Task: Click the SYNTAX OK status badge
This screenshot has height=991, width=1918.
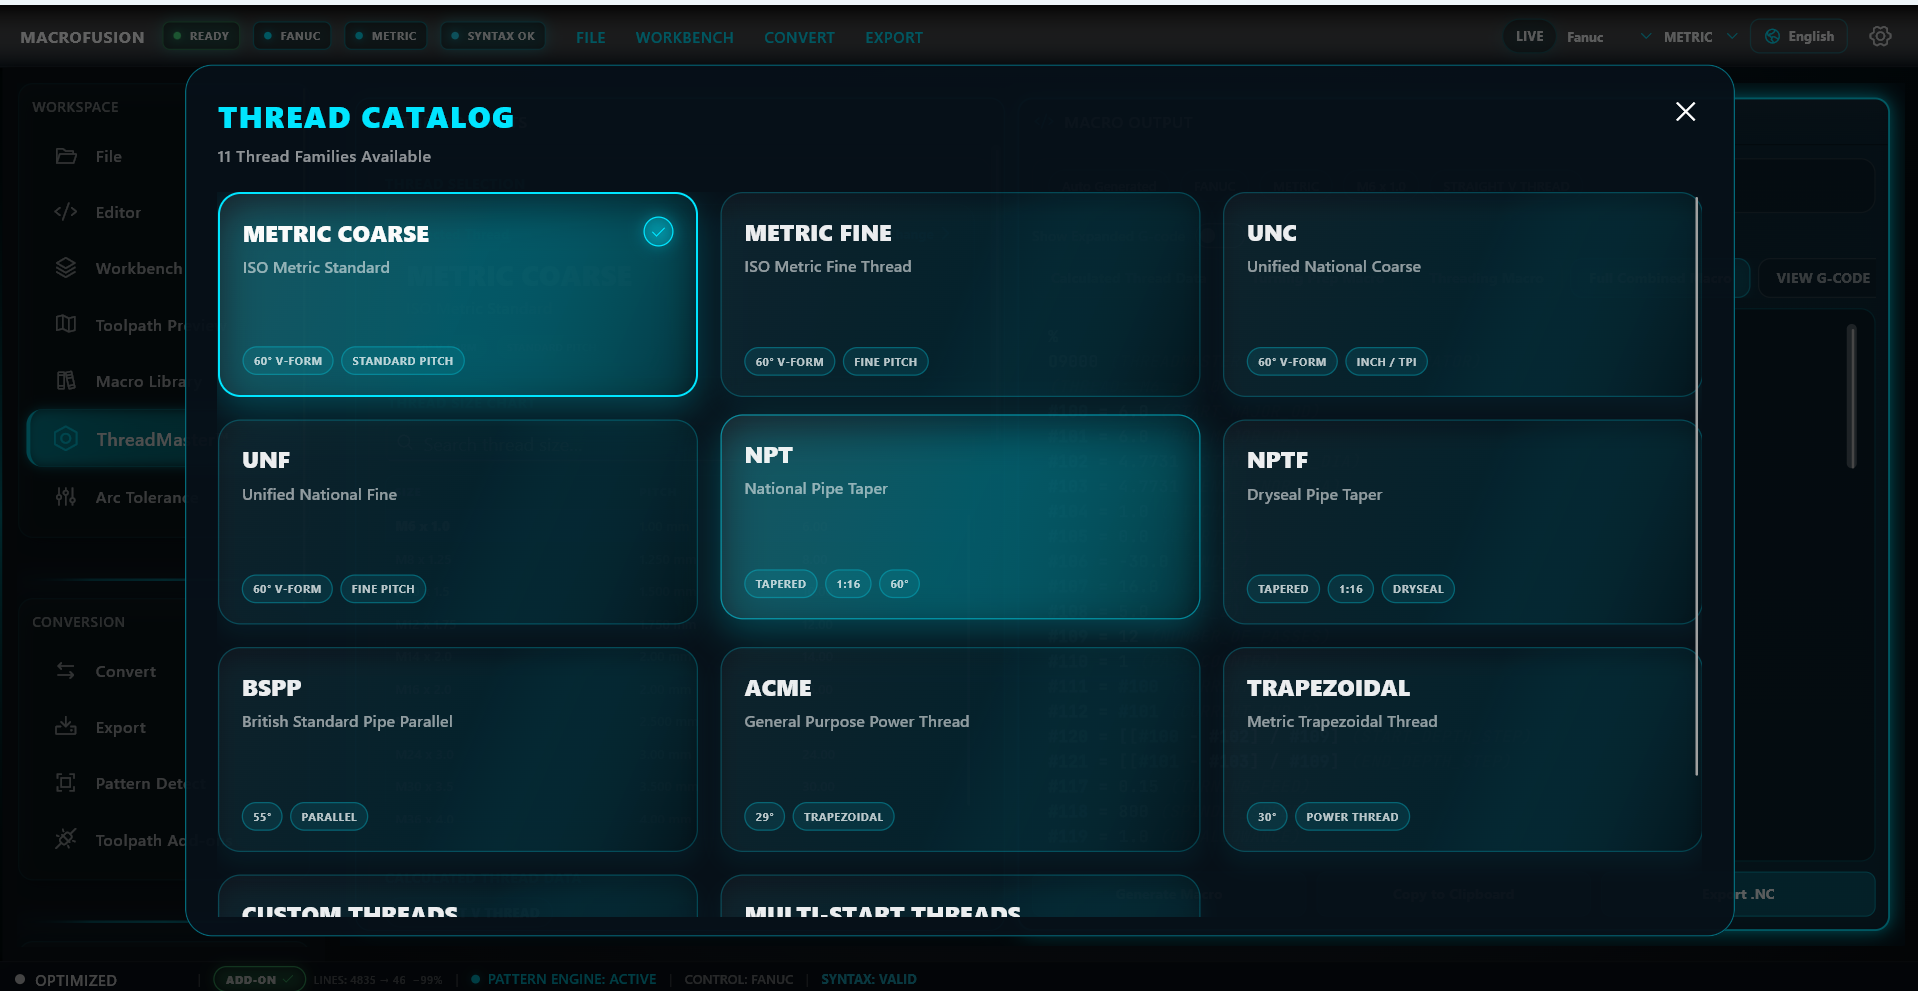Action: tap(493, 36)
